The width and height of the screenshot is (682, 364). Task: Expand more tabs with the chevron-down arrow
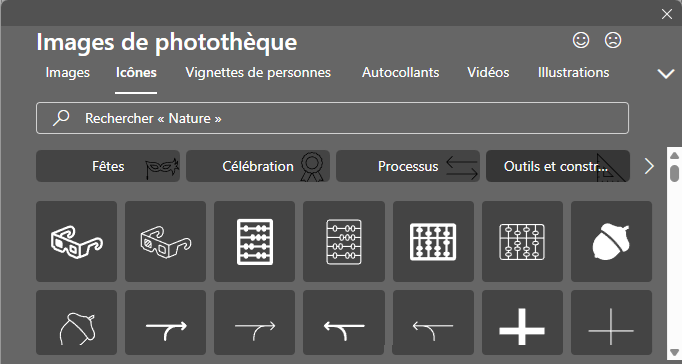[665, 73]
